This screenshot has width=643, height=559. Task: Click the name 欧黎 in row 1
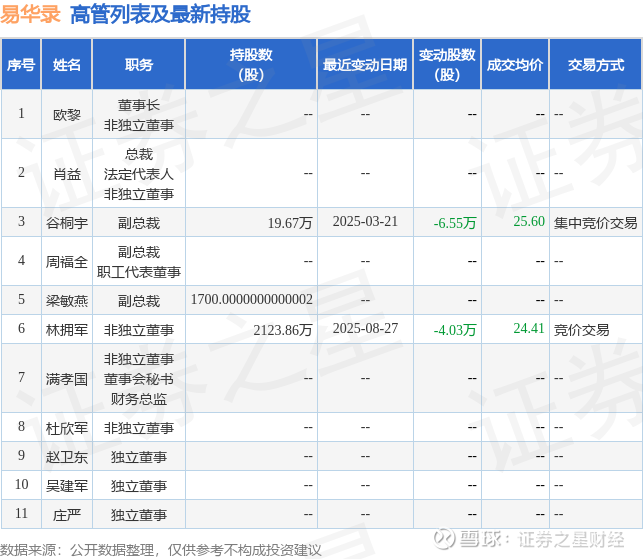click(67, 115)
